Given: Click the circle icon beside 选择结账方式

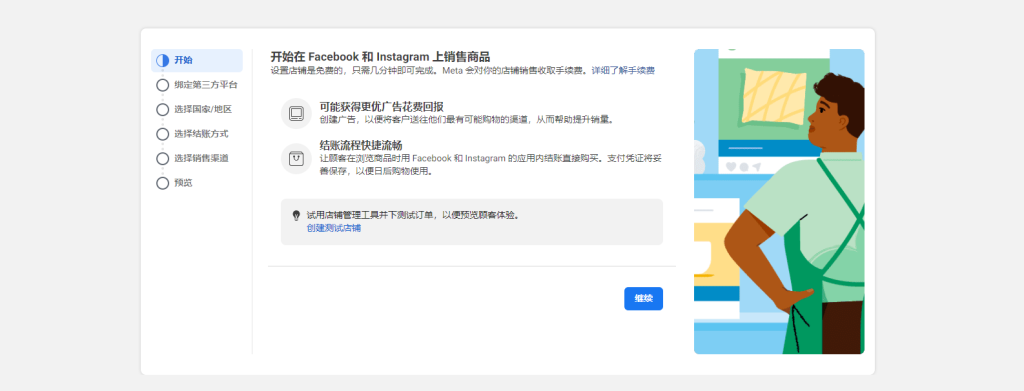Looking at the screenshot, I should [x=163, y=134].
